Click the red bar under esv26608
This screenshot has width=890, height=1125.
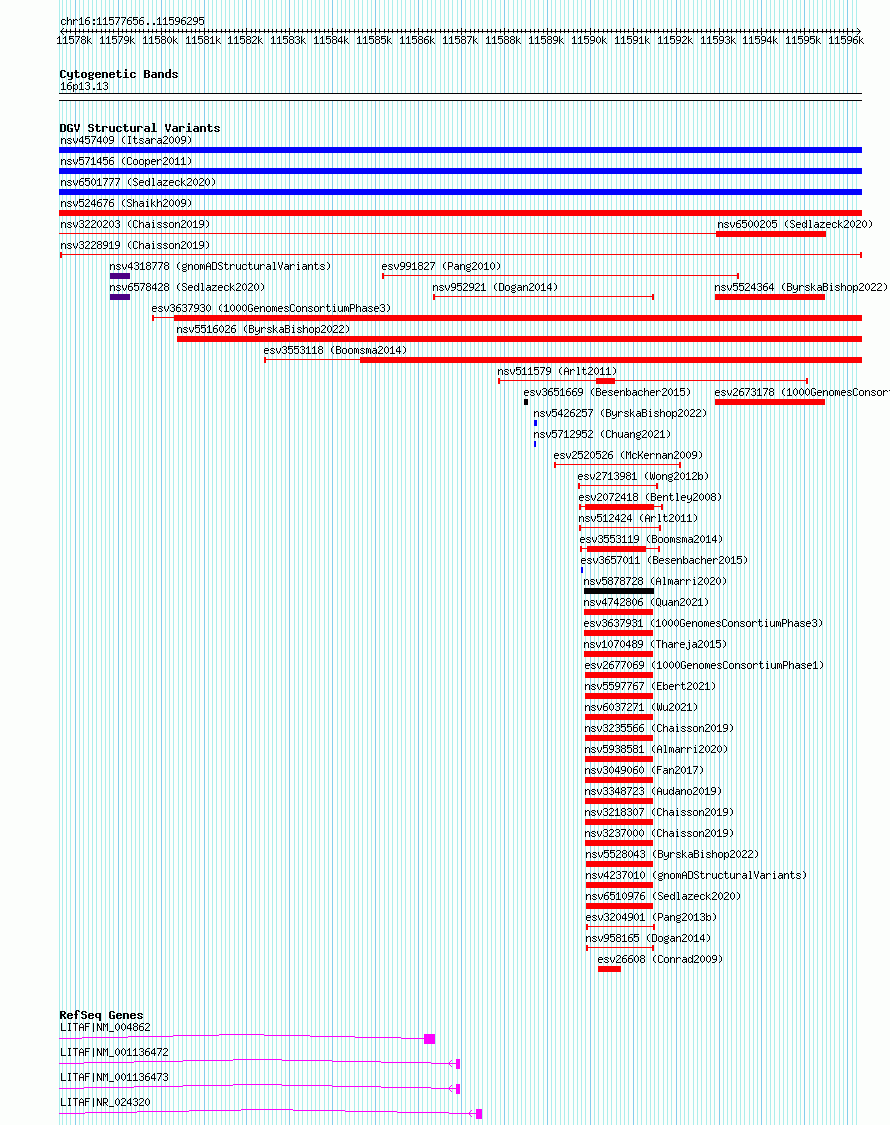[x=609, y=969]
